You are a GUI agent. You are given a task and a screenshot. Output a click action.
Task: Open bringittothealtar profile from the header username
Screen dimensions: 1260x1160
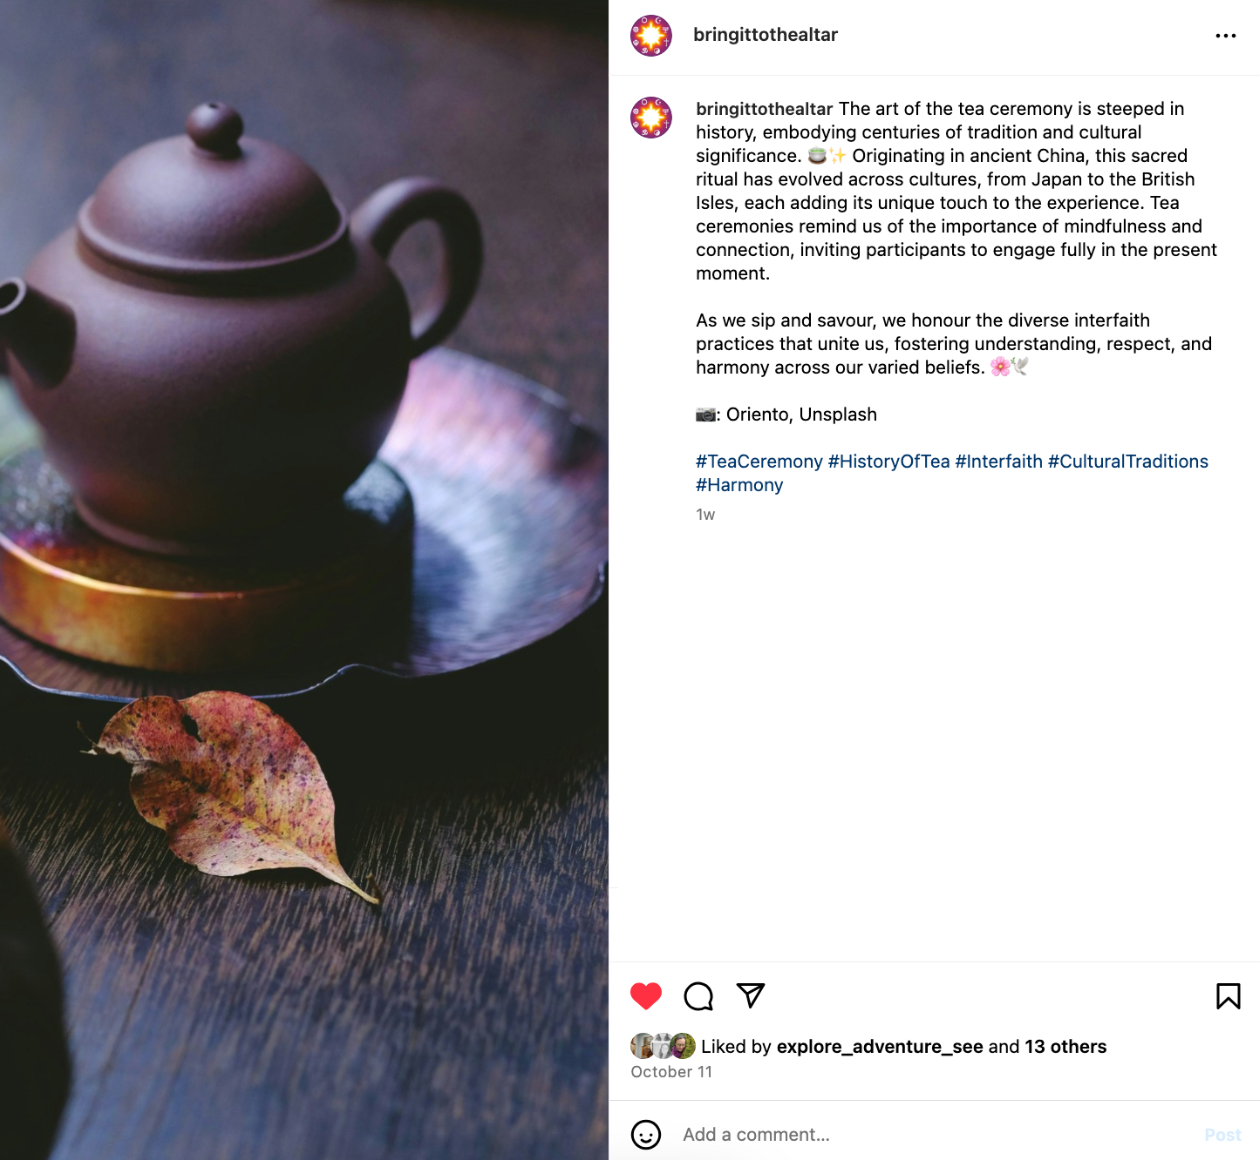tap(765, 35)
